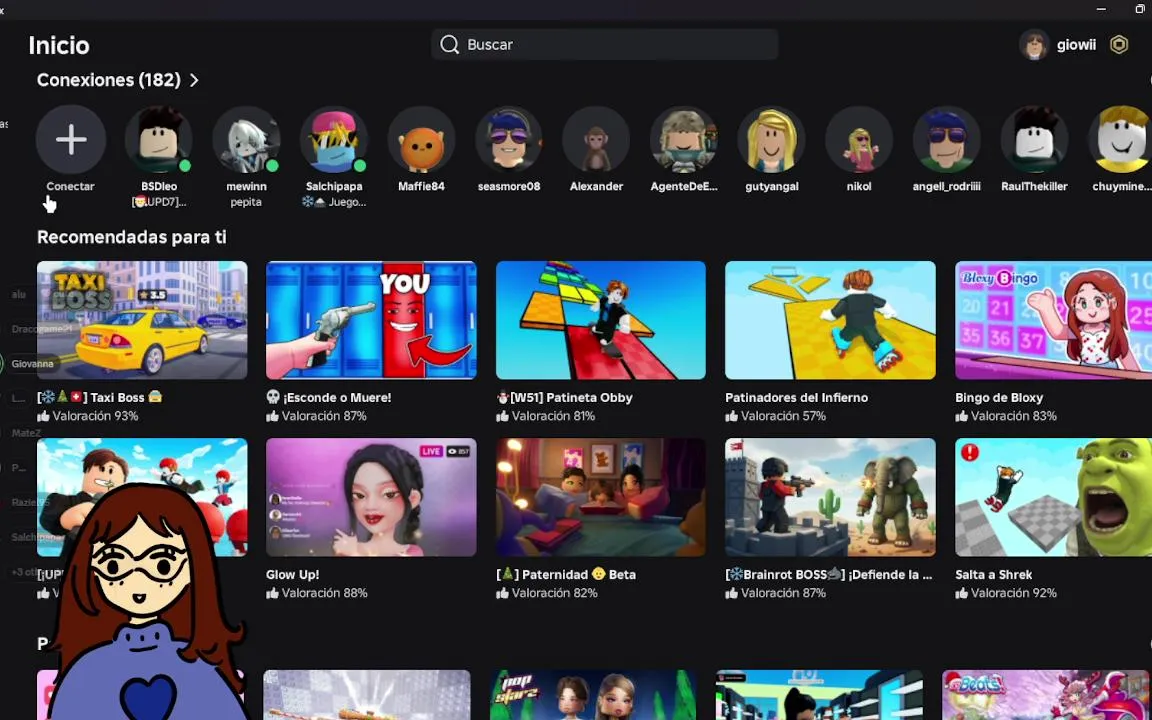Click Recomendadas para ti heading
This screenshot has width=1152, height=720.
click(132, 237)
